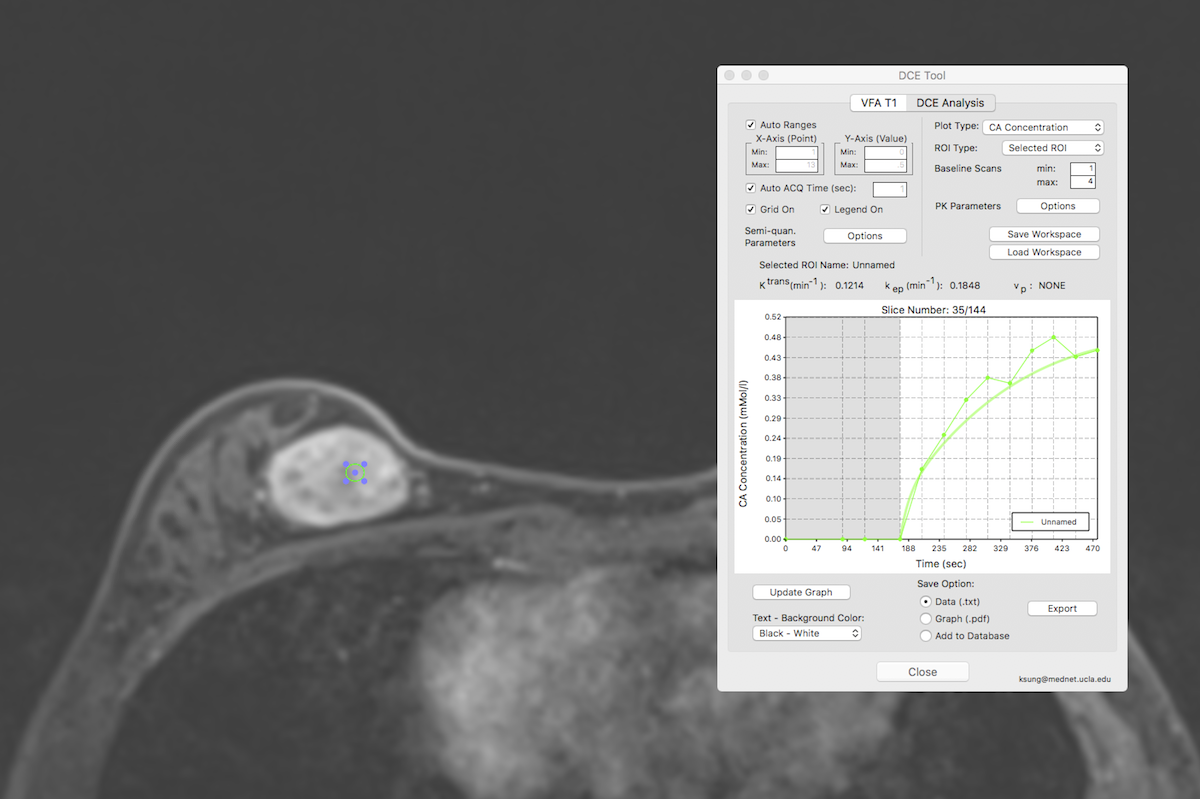Image resolution: width=1200 pixels, height=799 pixels.
Task: Click the Baseline Scans max field
Action: point(1082,182)
